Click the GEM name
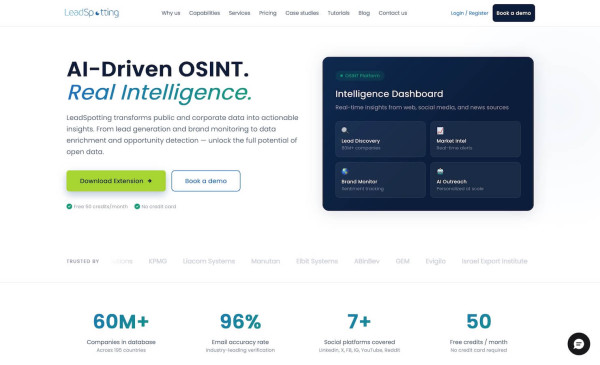The width and height of the screenshot is (600, 365). pos(403,261)
